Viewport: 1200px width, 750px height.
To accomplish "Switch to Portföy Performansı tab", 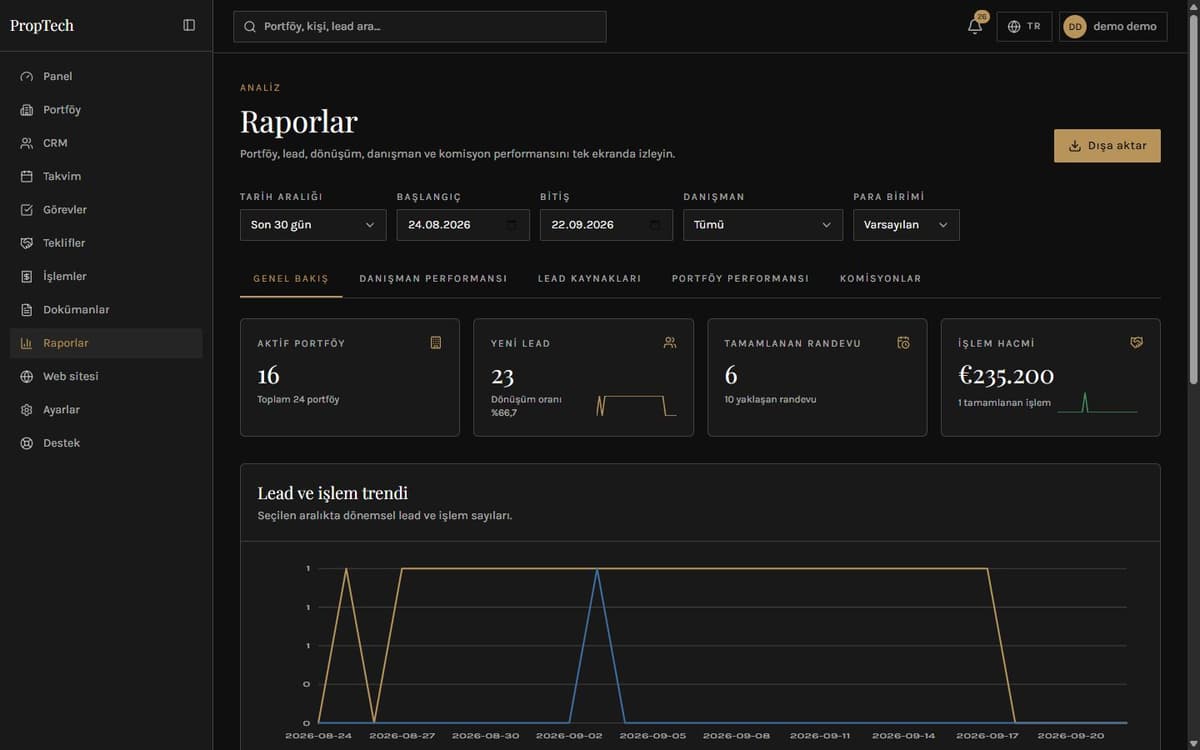I will point(740,279).
